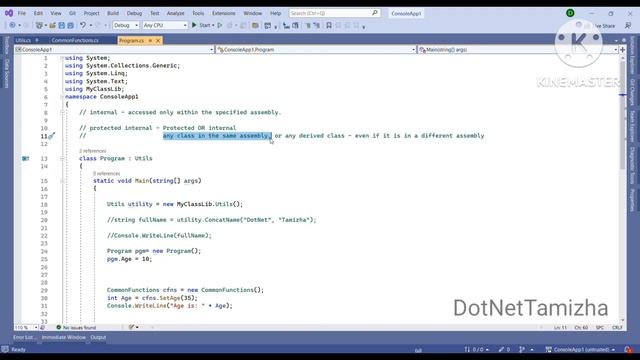Click the search magnifier icon

[375, 13]
